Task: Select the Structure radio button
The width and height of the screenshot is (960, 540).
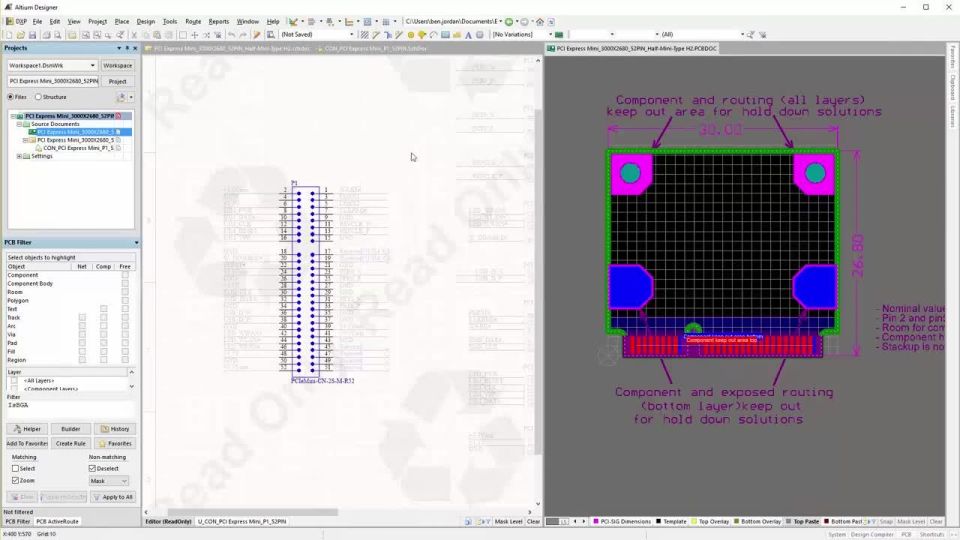Action: (38, 97)
